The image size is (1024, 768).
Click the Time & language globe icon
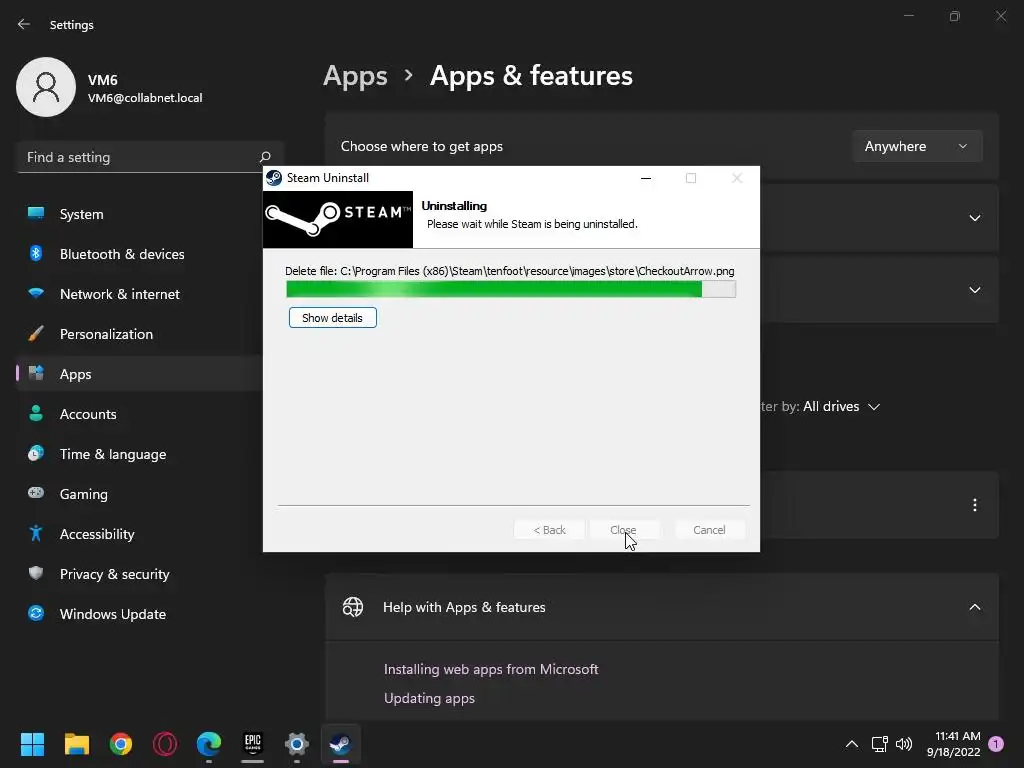[x=36, y=453]
